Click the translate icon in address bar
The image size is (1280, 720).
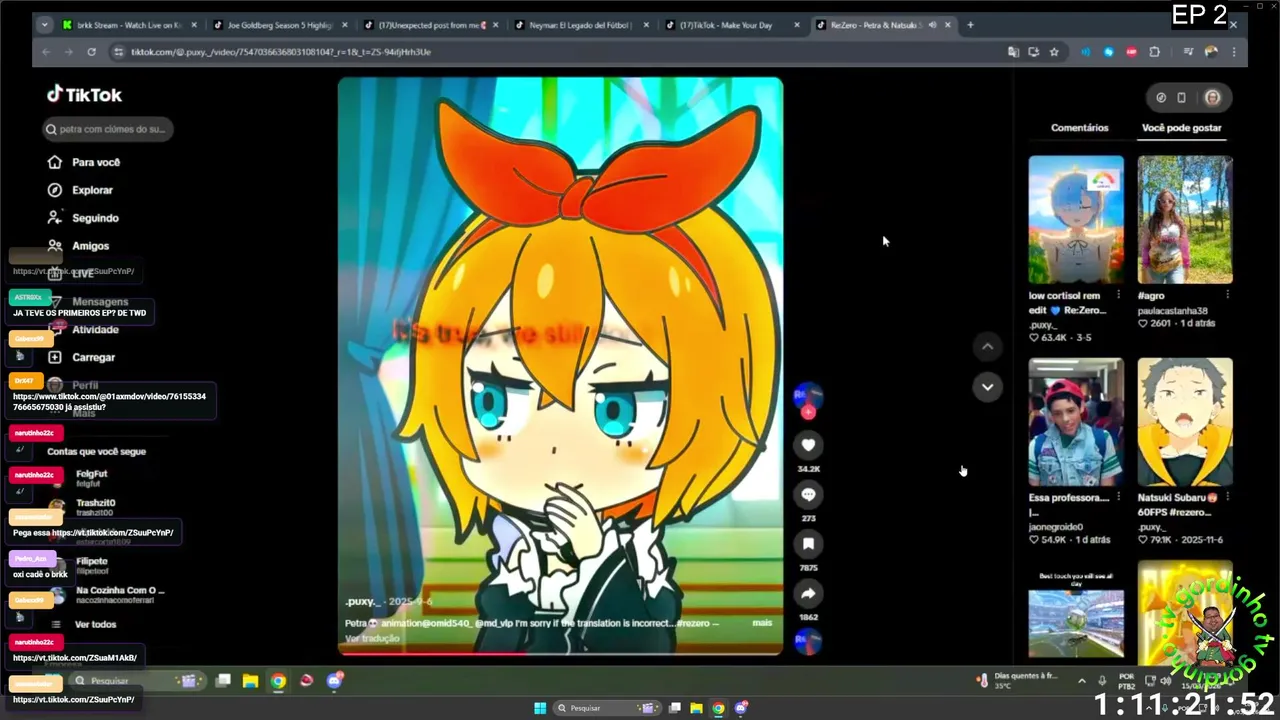point(1013,52)
